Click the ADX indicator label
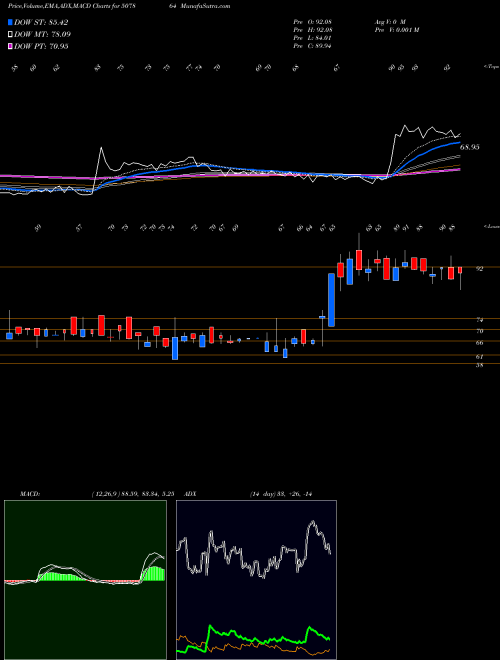Screen dimensions: 500x660 (x=190, y=494)
